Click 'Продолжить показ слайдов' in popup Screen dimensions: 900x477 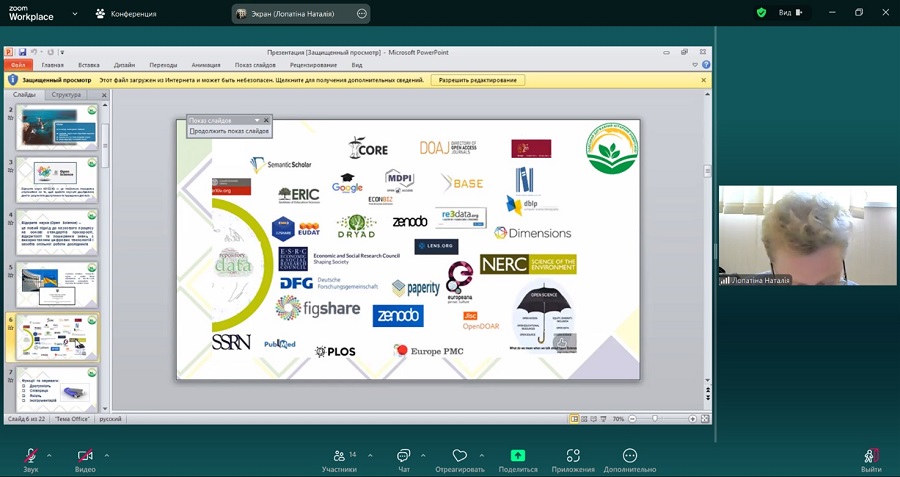[x=229, y=131]
